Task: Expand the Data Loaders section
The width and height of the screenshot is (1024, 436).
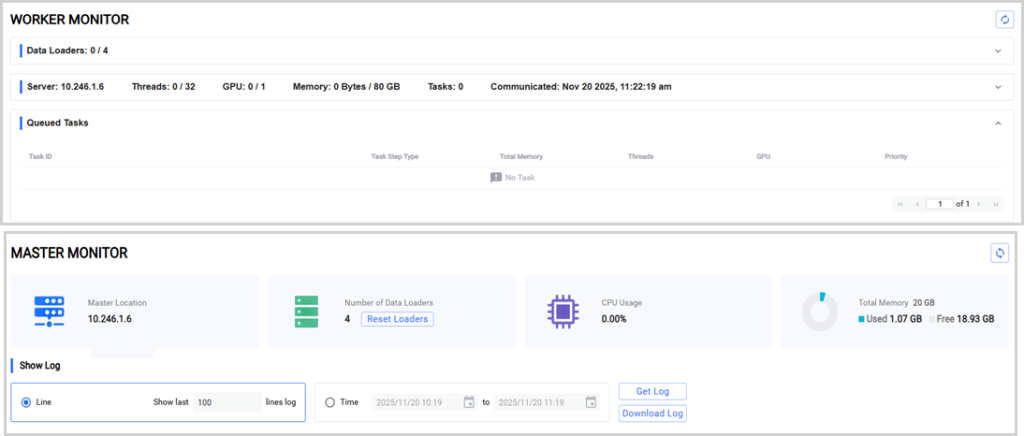Action: click(997, 50)
